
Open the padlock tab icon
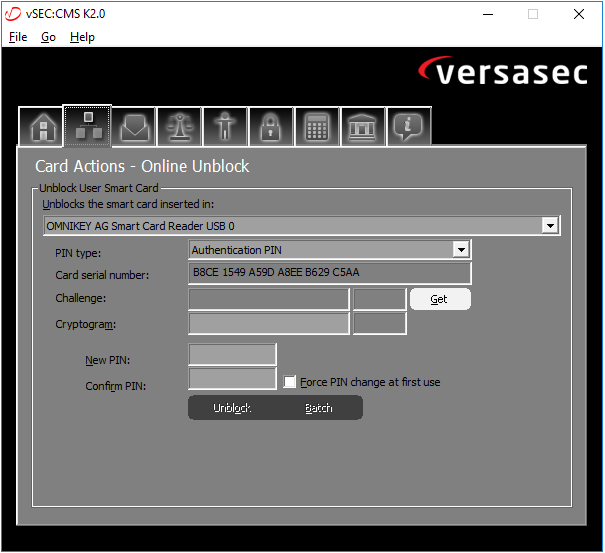point(271,127)
